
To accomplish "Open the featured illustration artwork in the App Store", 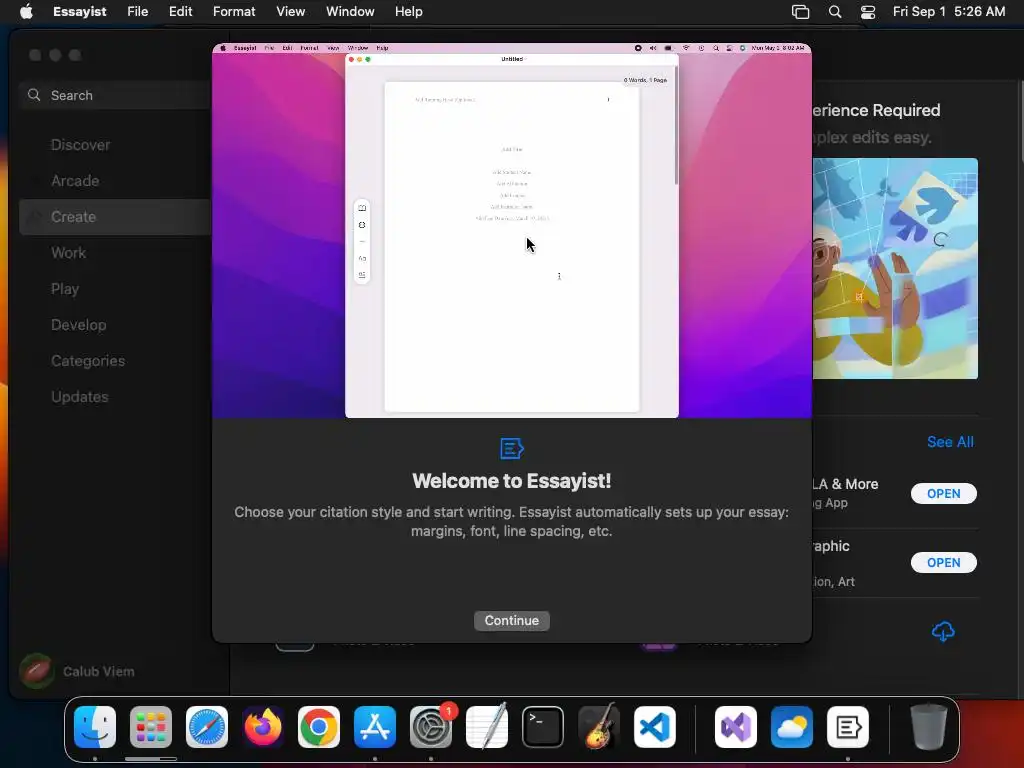I will [x=895, y=268].
